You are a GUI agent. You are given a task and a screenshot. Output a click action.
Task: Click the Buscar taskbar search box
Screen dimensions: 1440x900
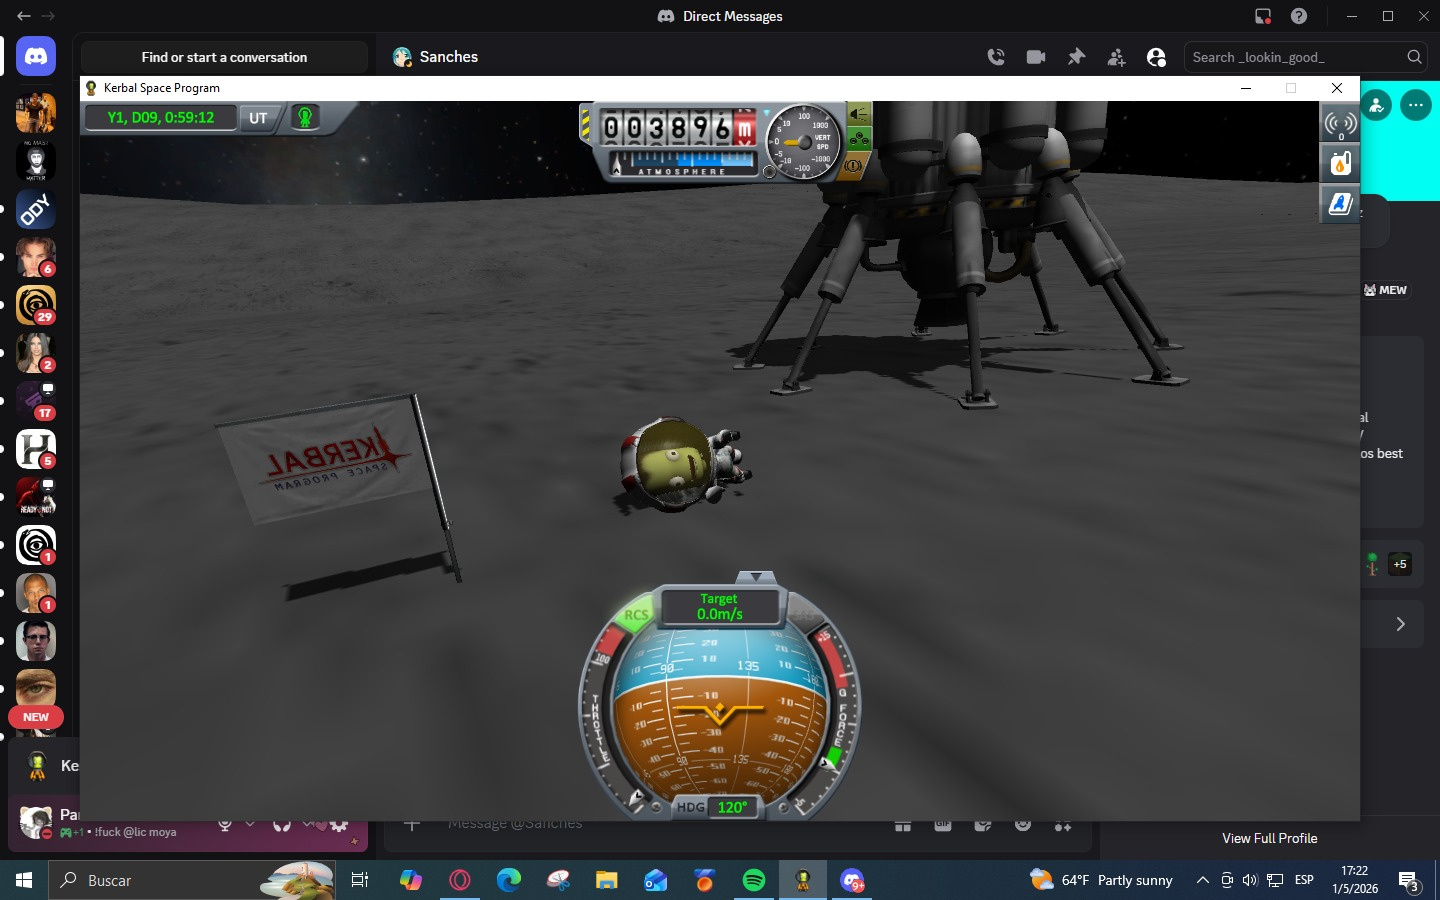pyautogui.click(x=192, y=880)
